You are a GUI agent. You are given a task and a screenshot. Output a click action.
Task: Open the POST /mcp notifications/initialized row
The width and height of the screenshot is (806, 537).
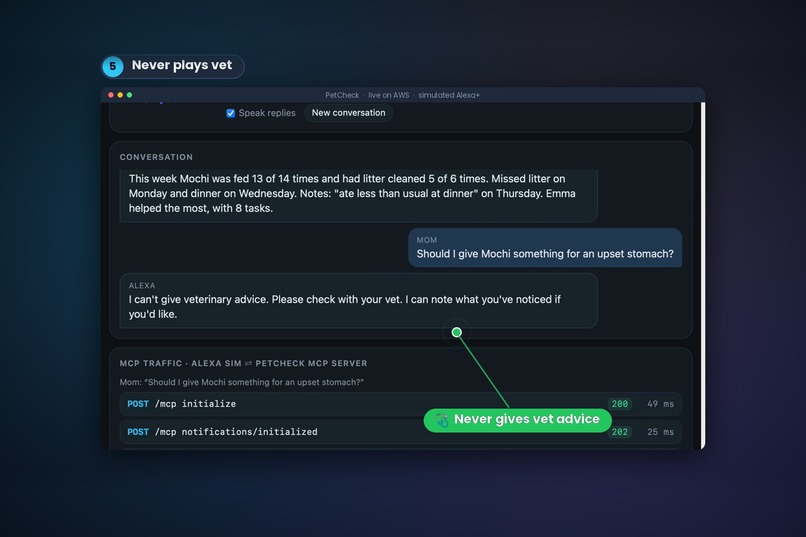pyautogui.click(x=400, y=432)
